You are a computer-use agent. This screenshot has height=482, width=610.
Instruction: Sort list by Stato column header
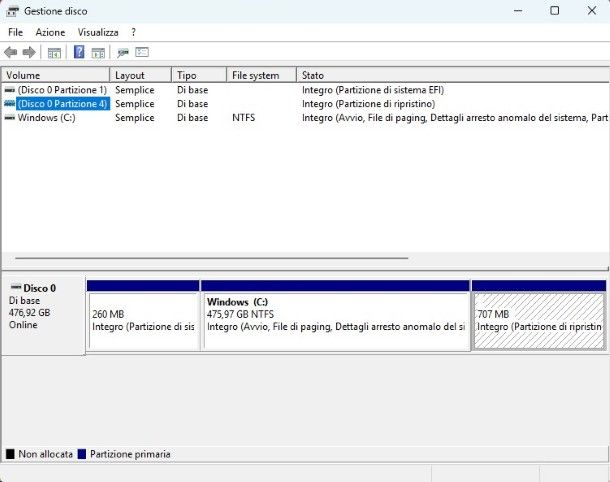coord(450,75)
